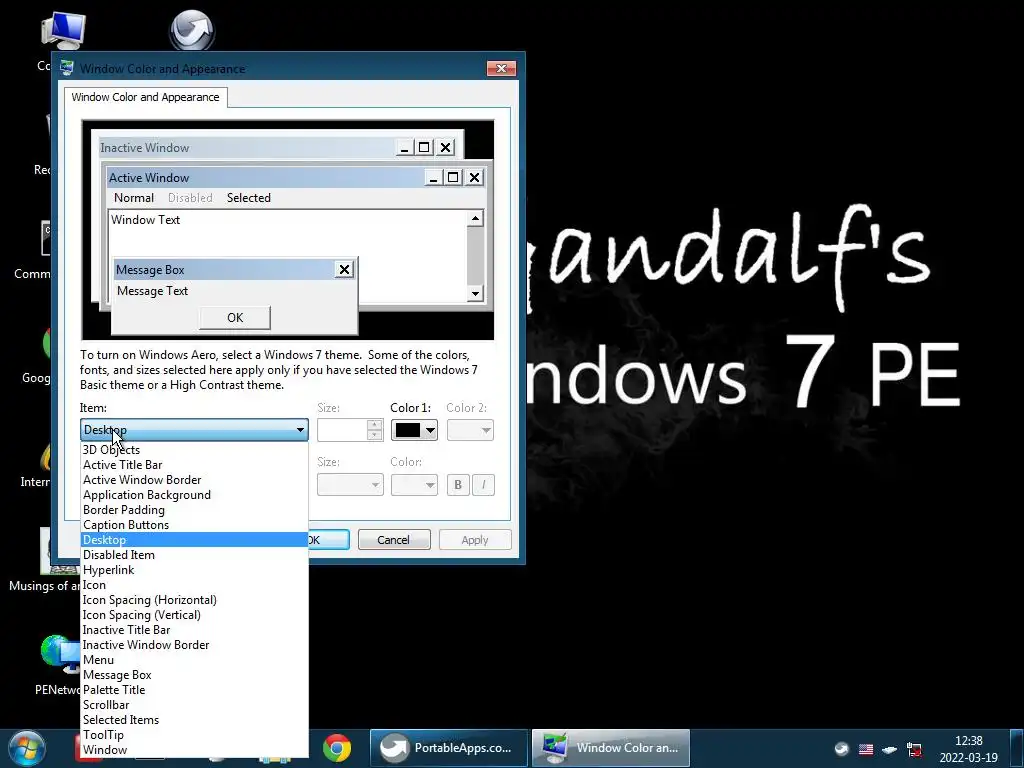
Task: Select Inactive Window Border entry
Action: coord(194,645)
